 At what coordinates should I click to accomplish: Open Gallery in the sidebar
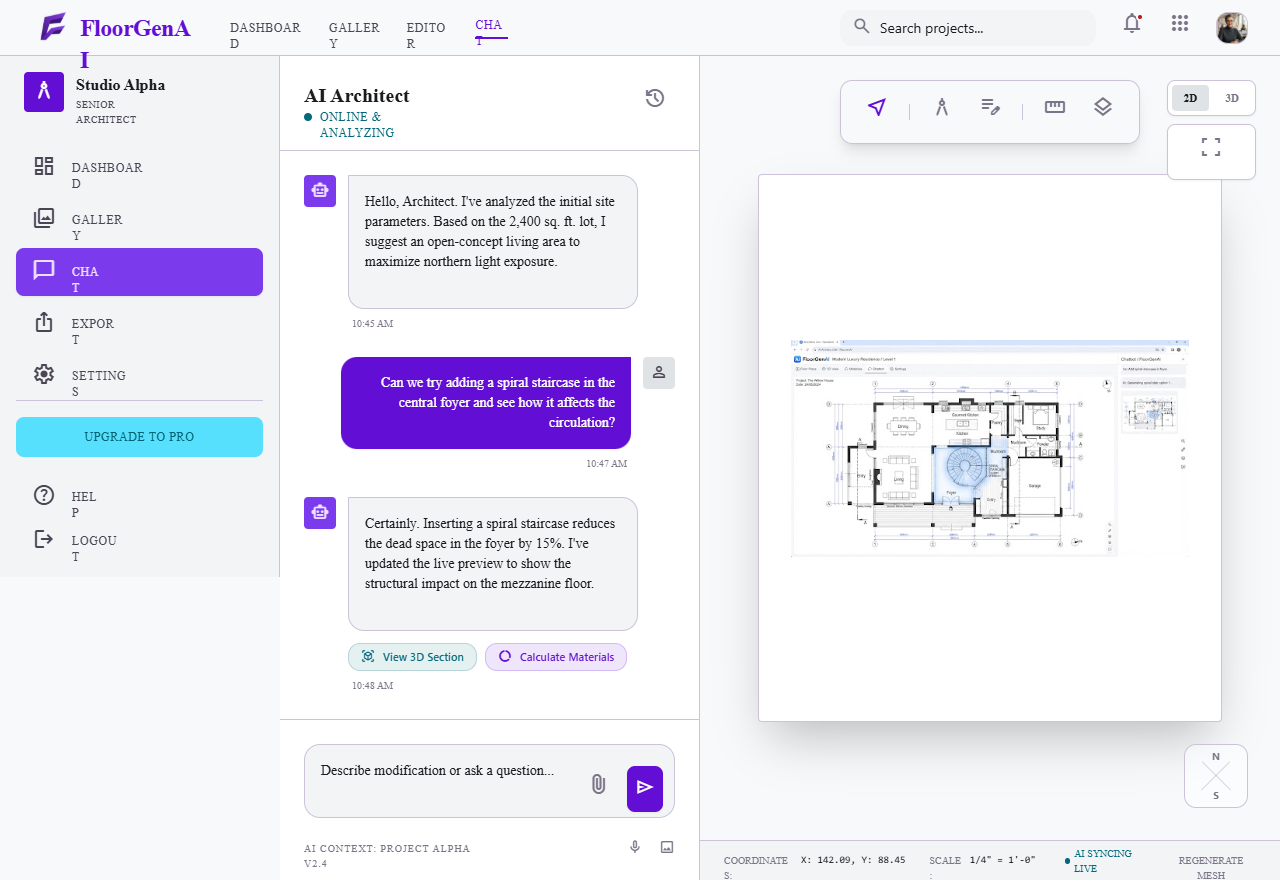tap(139, 222)
